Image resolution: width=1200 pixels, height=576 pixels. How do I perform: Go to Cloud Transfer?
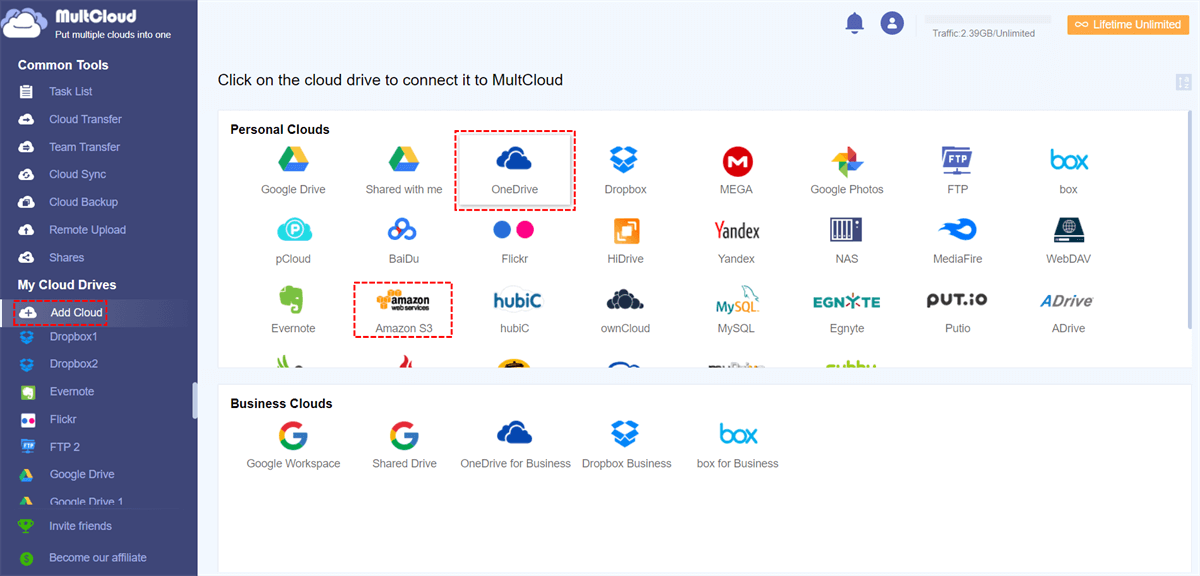(85, 119)
